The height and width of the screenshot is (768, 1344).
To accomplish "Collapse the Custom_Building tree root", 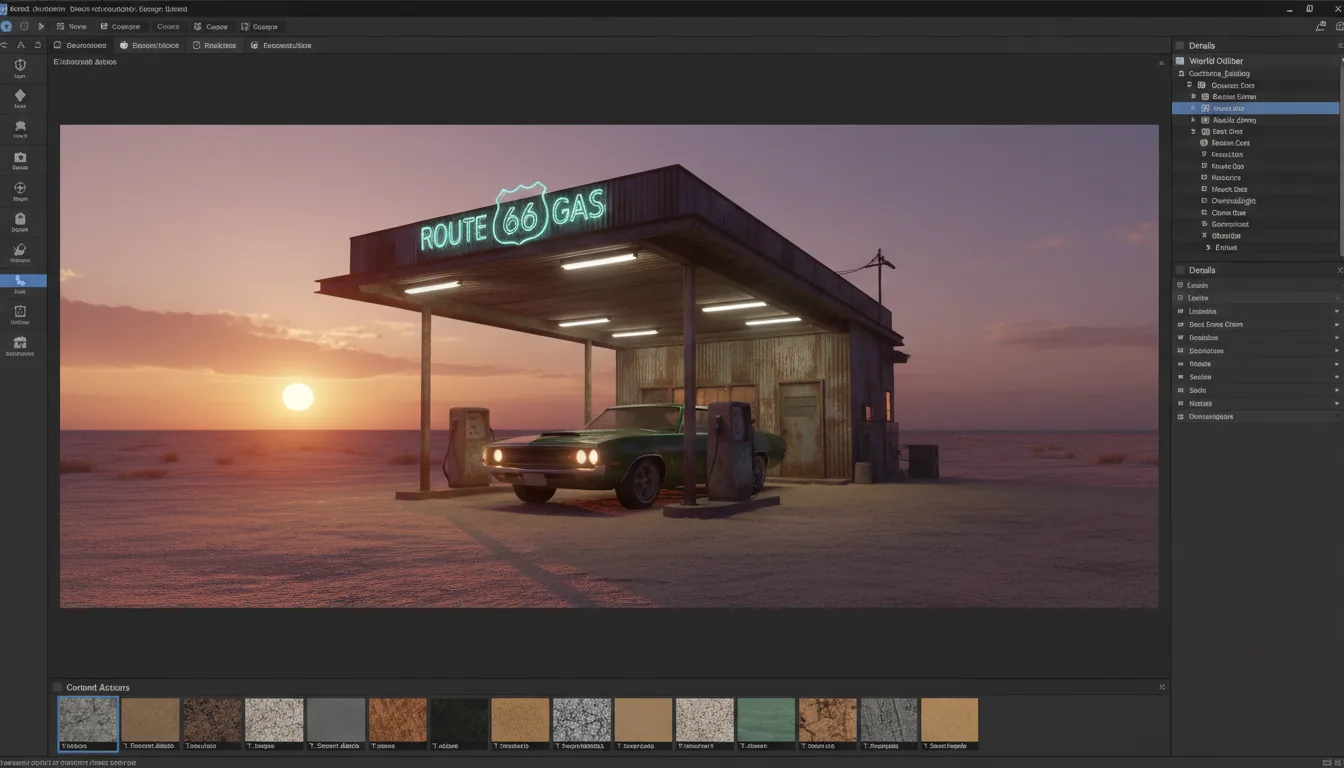I will click(x=1180, y=72).
